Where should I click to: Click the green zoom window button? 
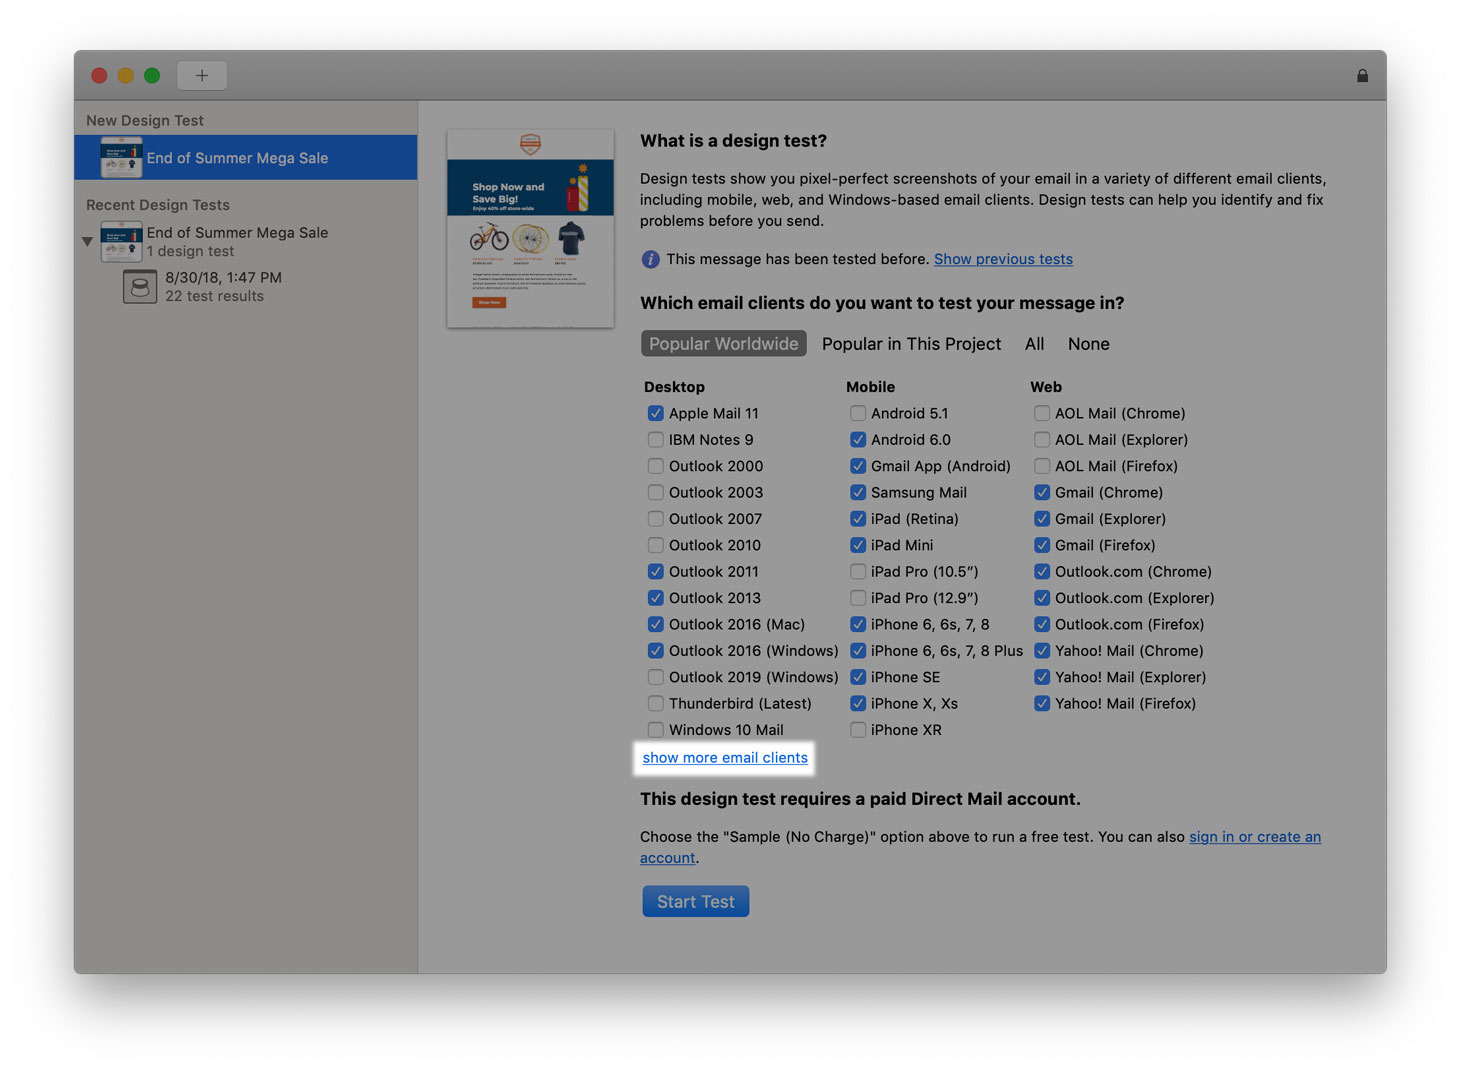click(152, 75)
